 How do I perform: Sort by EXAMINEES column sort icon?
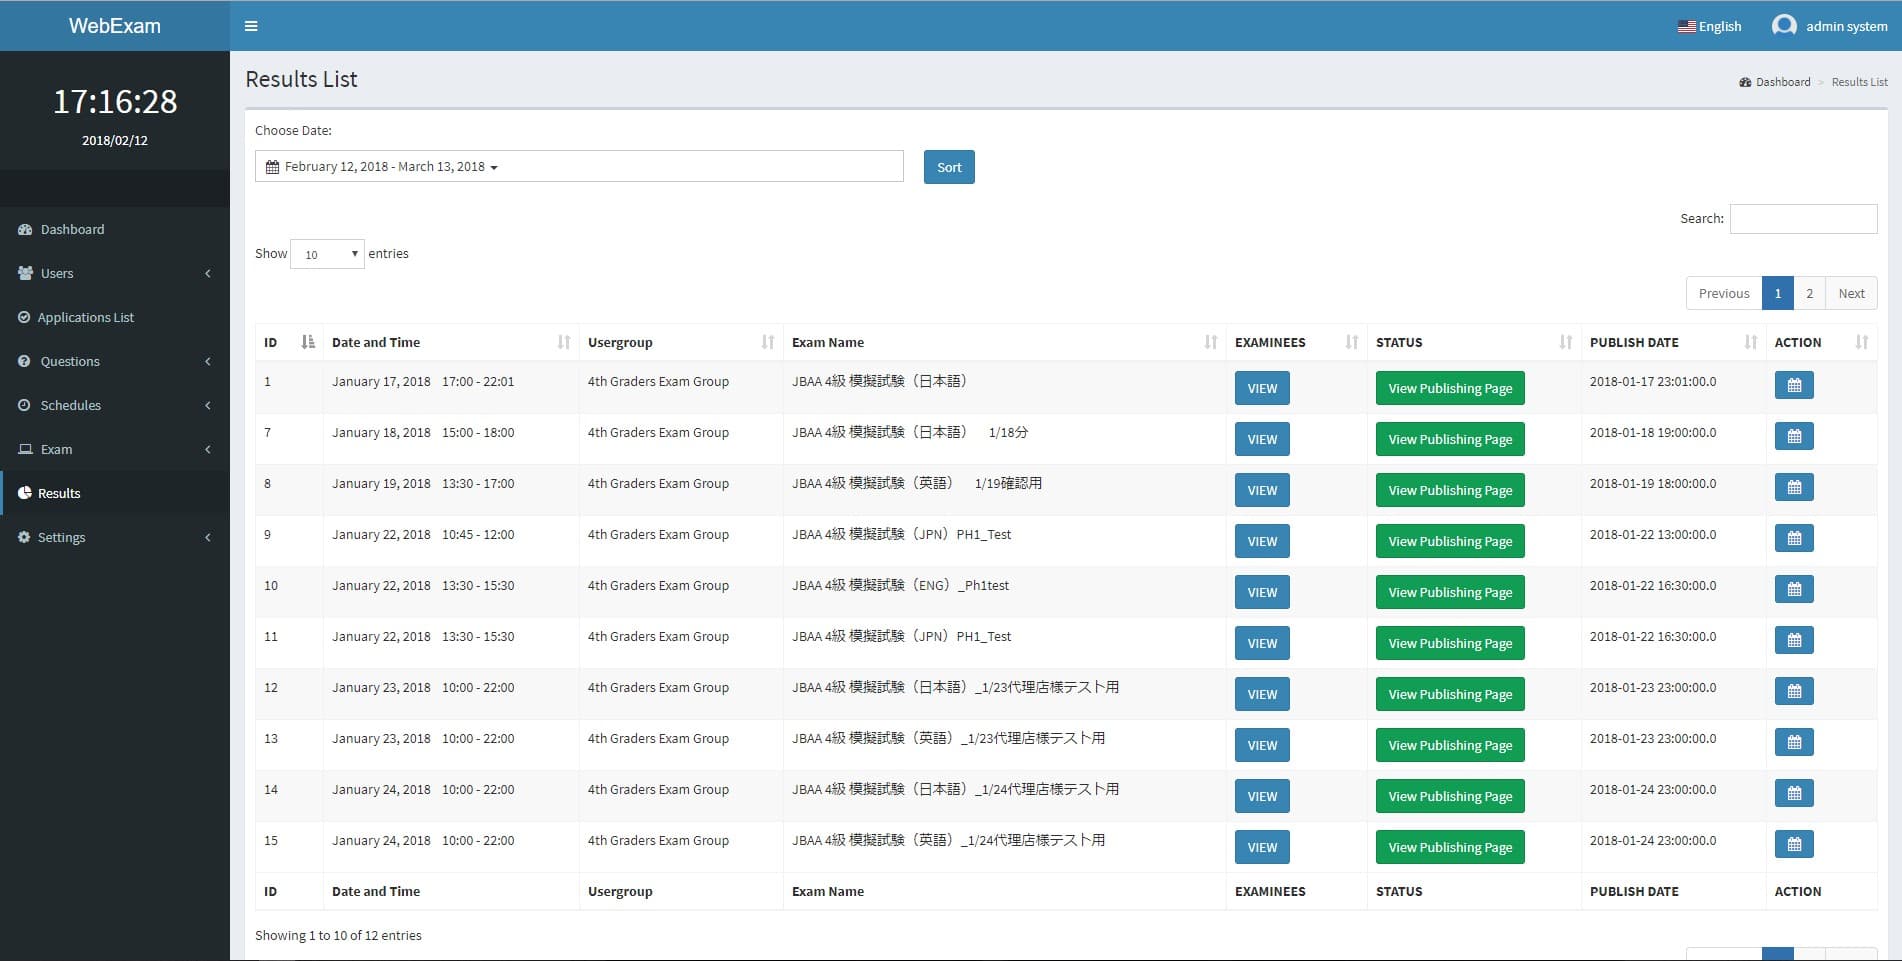(x=1352, y=342)
